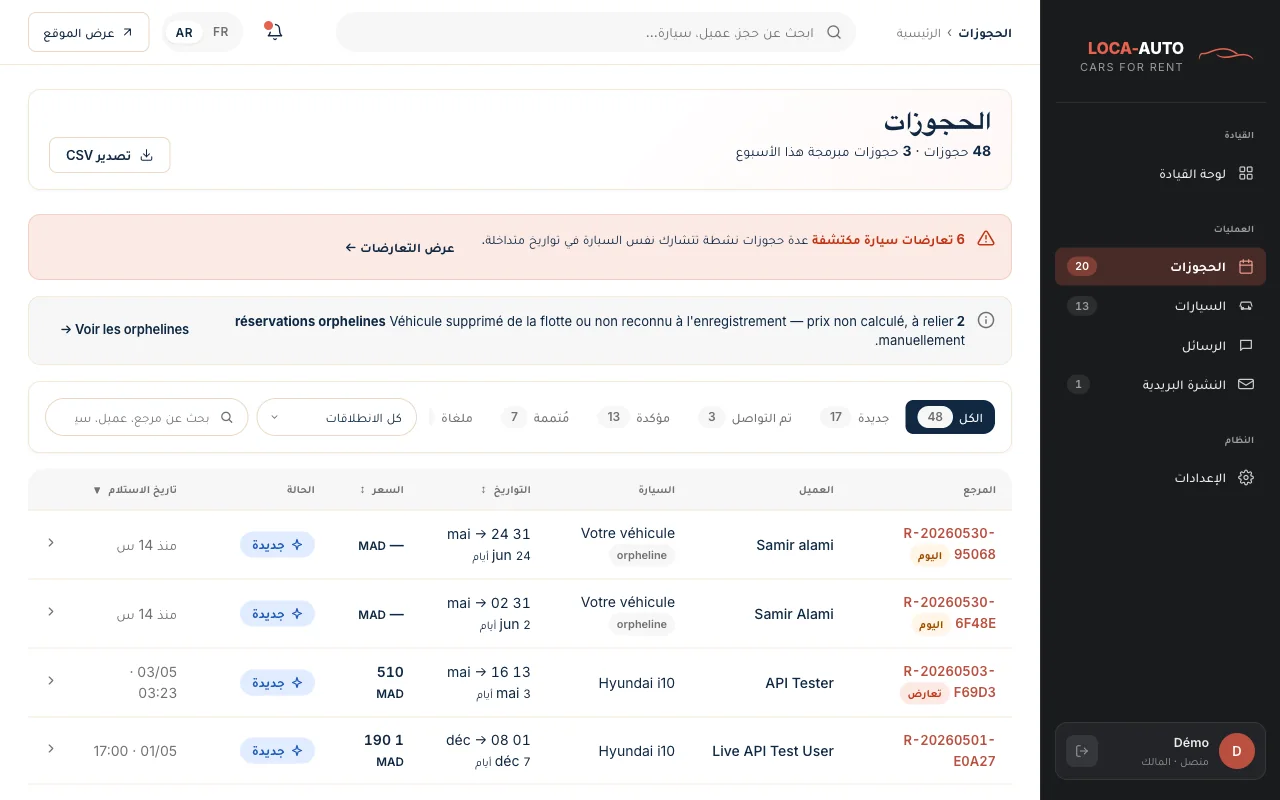Click price 510 MAD cell
Screen dimensions: 1280x800
point(390,682)
